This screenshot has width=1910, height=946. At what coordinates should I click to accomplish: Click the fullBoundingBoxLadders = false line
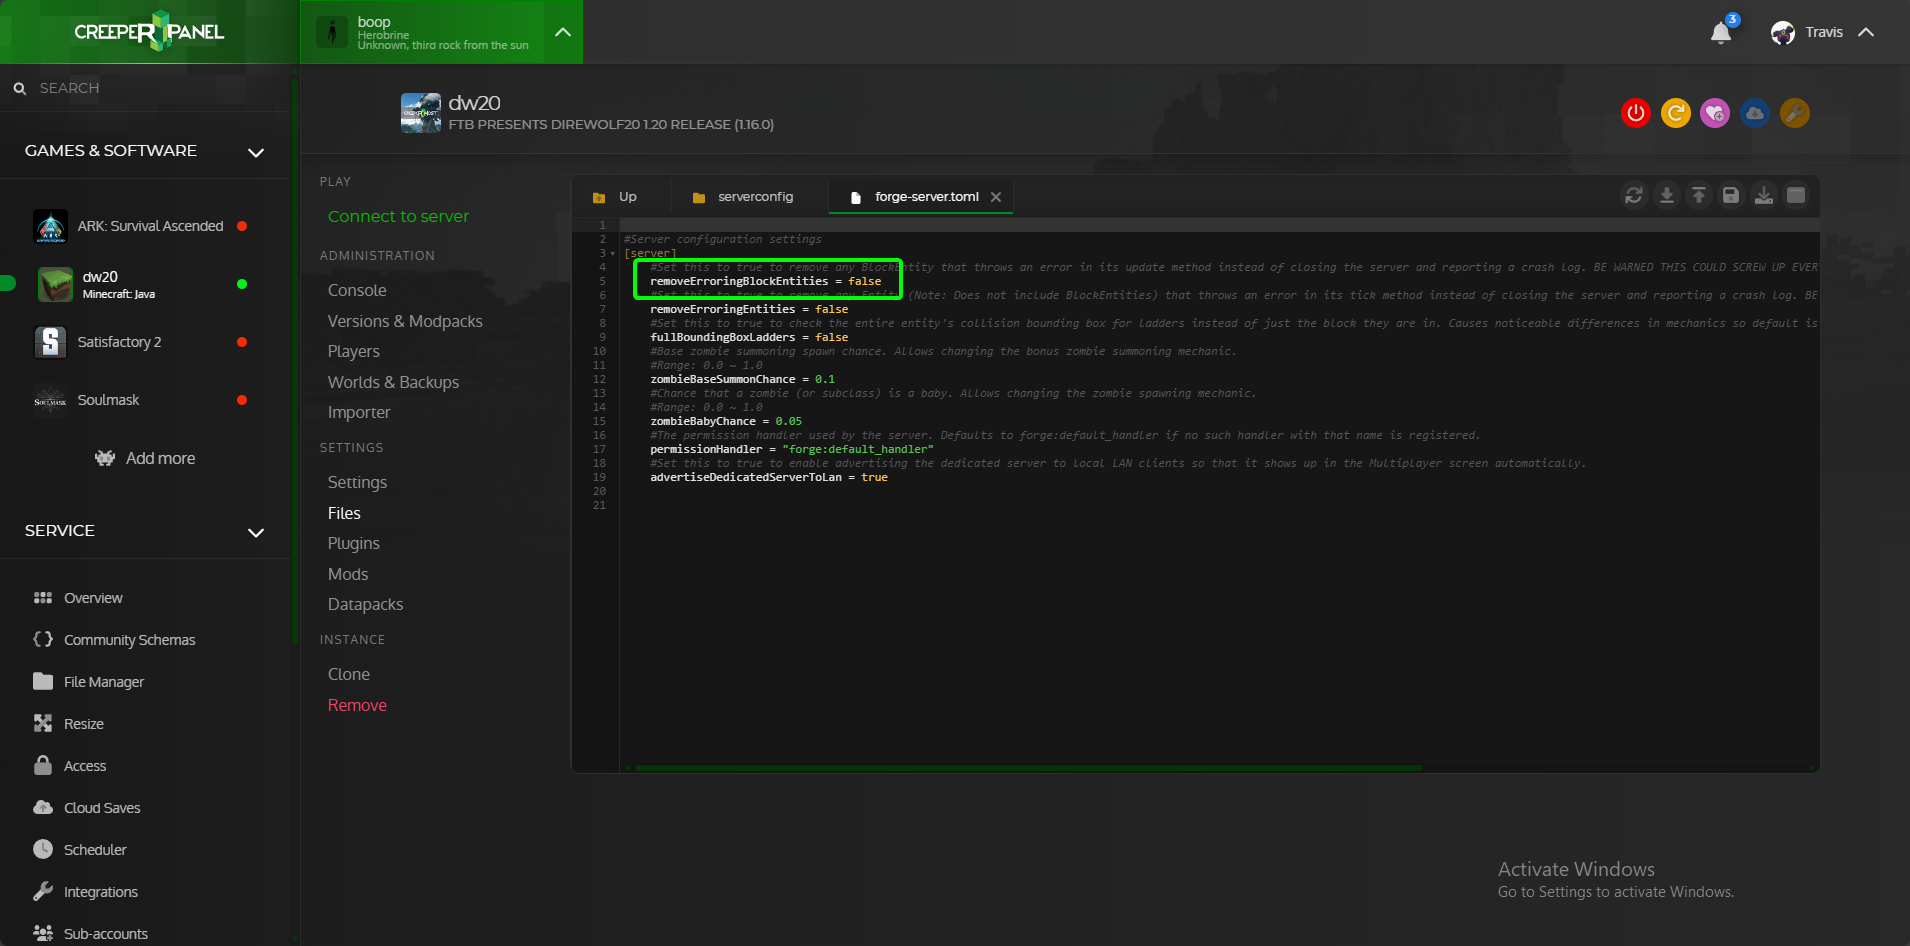coord(749,337)
